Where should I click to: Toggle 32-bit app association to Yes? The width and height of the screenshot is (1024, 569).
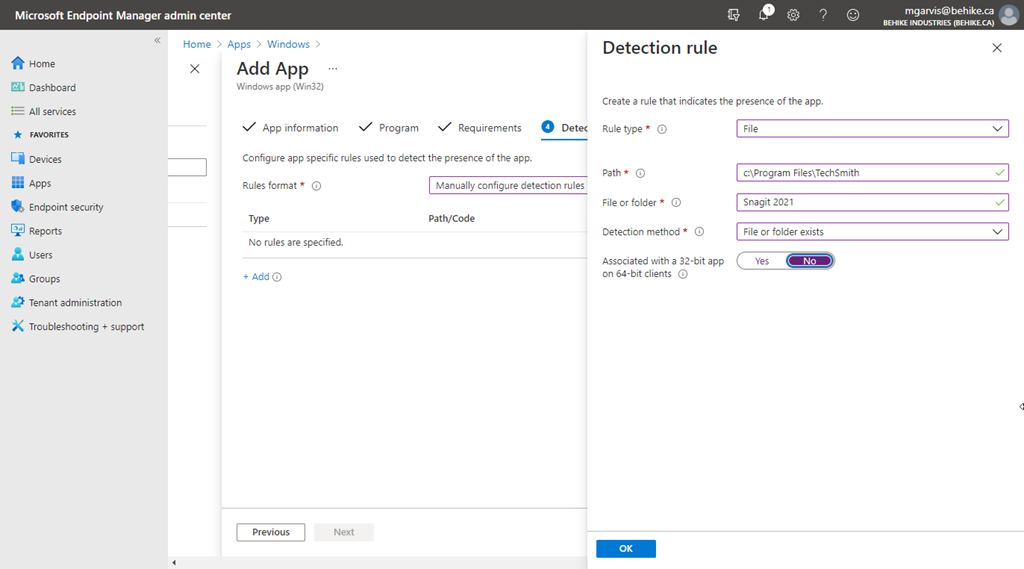pyautogui.click(x=762, y=261)
